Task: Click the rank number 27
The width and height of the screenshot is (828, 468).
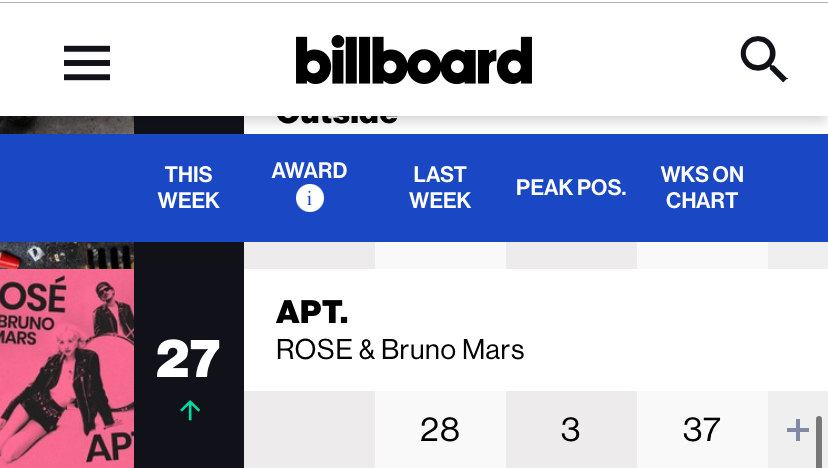Action: pos(188,359)
